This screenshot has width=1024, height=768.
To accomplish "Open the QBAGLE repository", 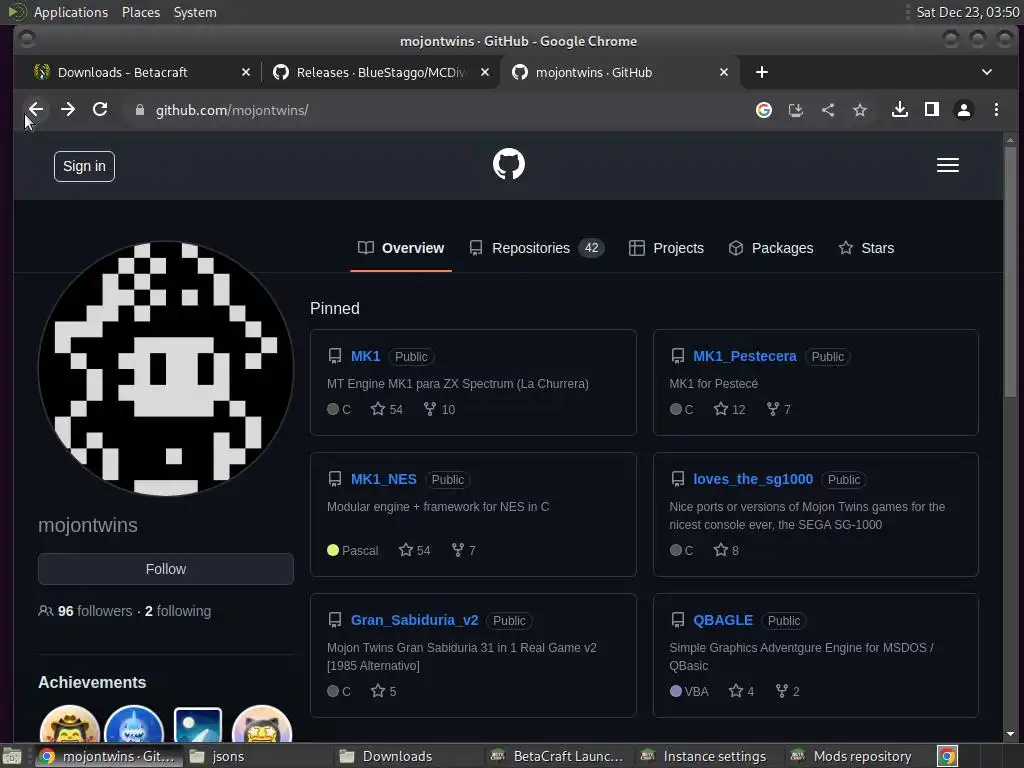I will coord(723,620).
